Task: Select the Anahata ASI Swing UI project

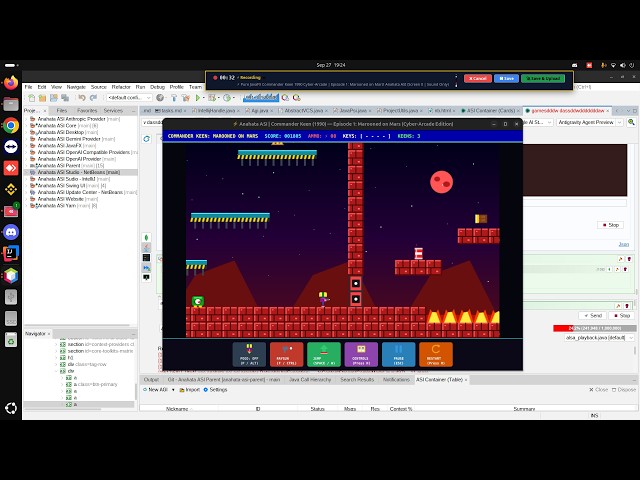Action: 68,186
